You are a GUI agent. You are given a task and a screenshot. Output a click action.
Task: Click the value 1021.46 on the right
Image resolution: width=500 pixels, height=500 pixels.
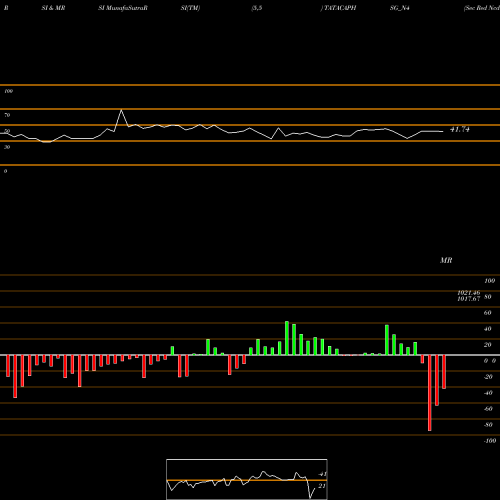point(469,293)
